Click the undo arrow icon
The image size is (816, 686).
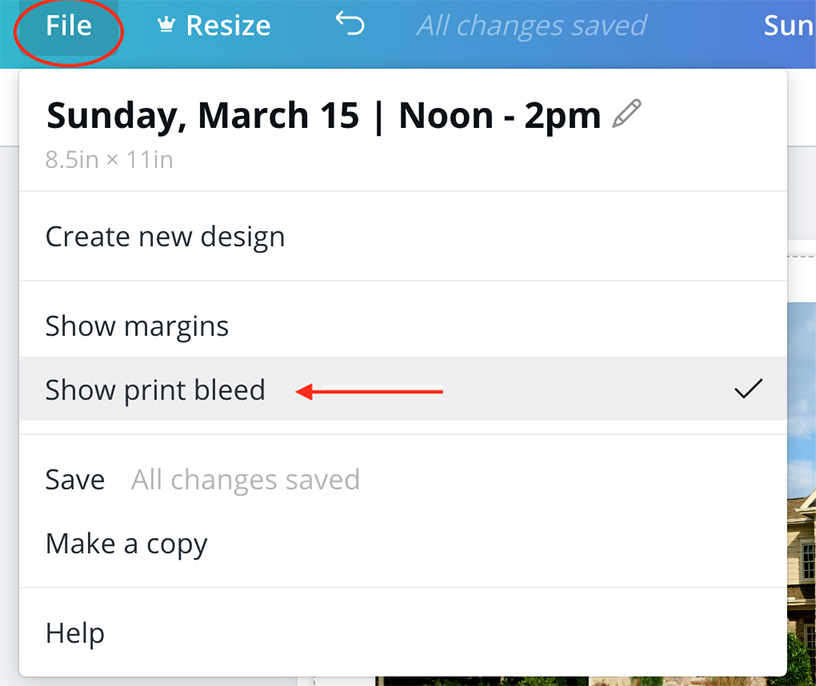[350, 24]
